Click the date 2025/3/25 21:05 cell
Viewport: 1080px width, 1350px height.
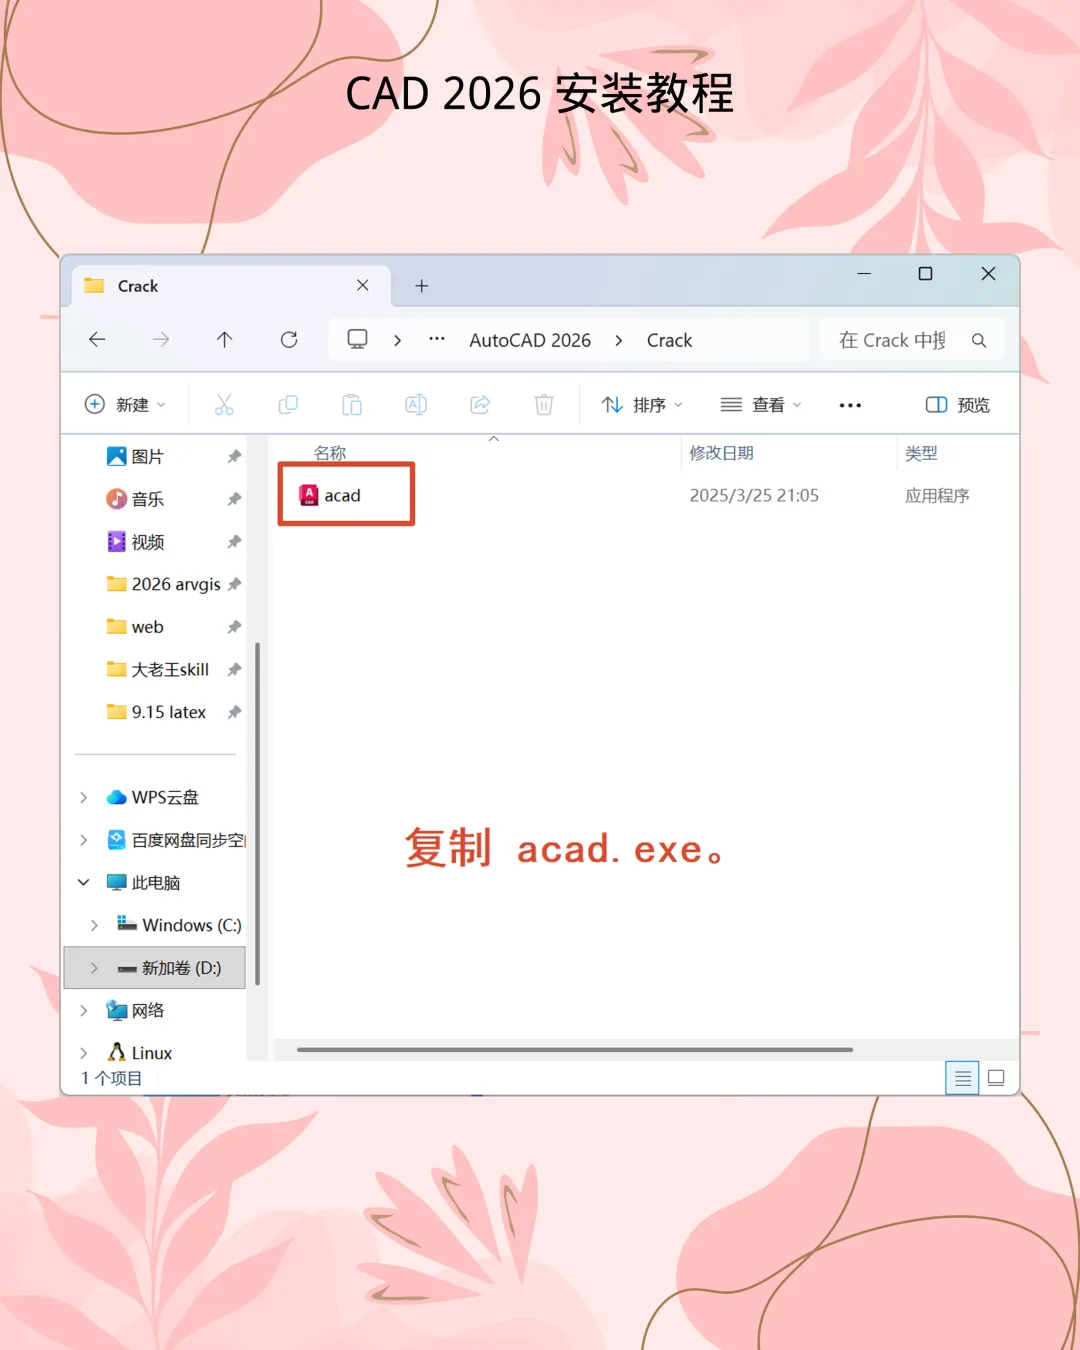[754, 495]
